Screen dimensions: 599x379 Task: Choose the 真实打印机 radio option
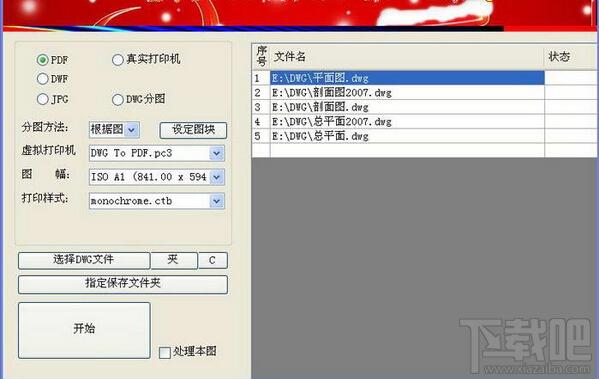(x=118, y=60)
